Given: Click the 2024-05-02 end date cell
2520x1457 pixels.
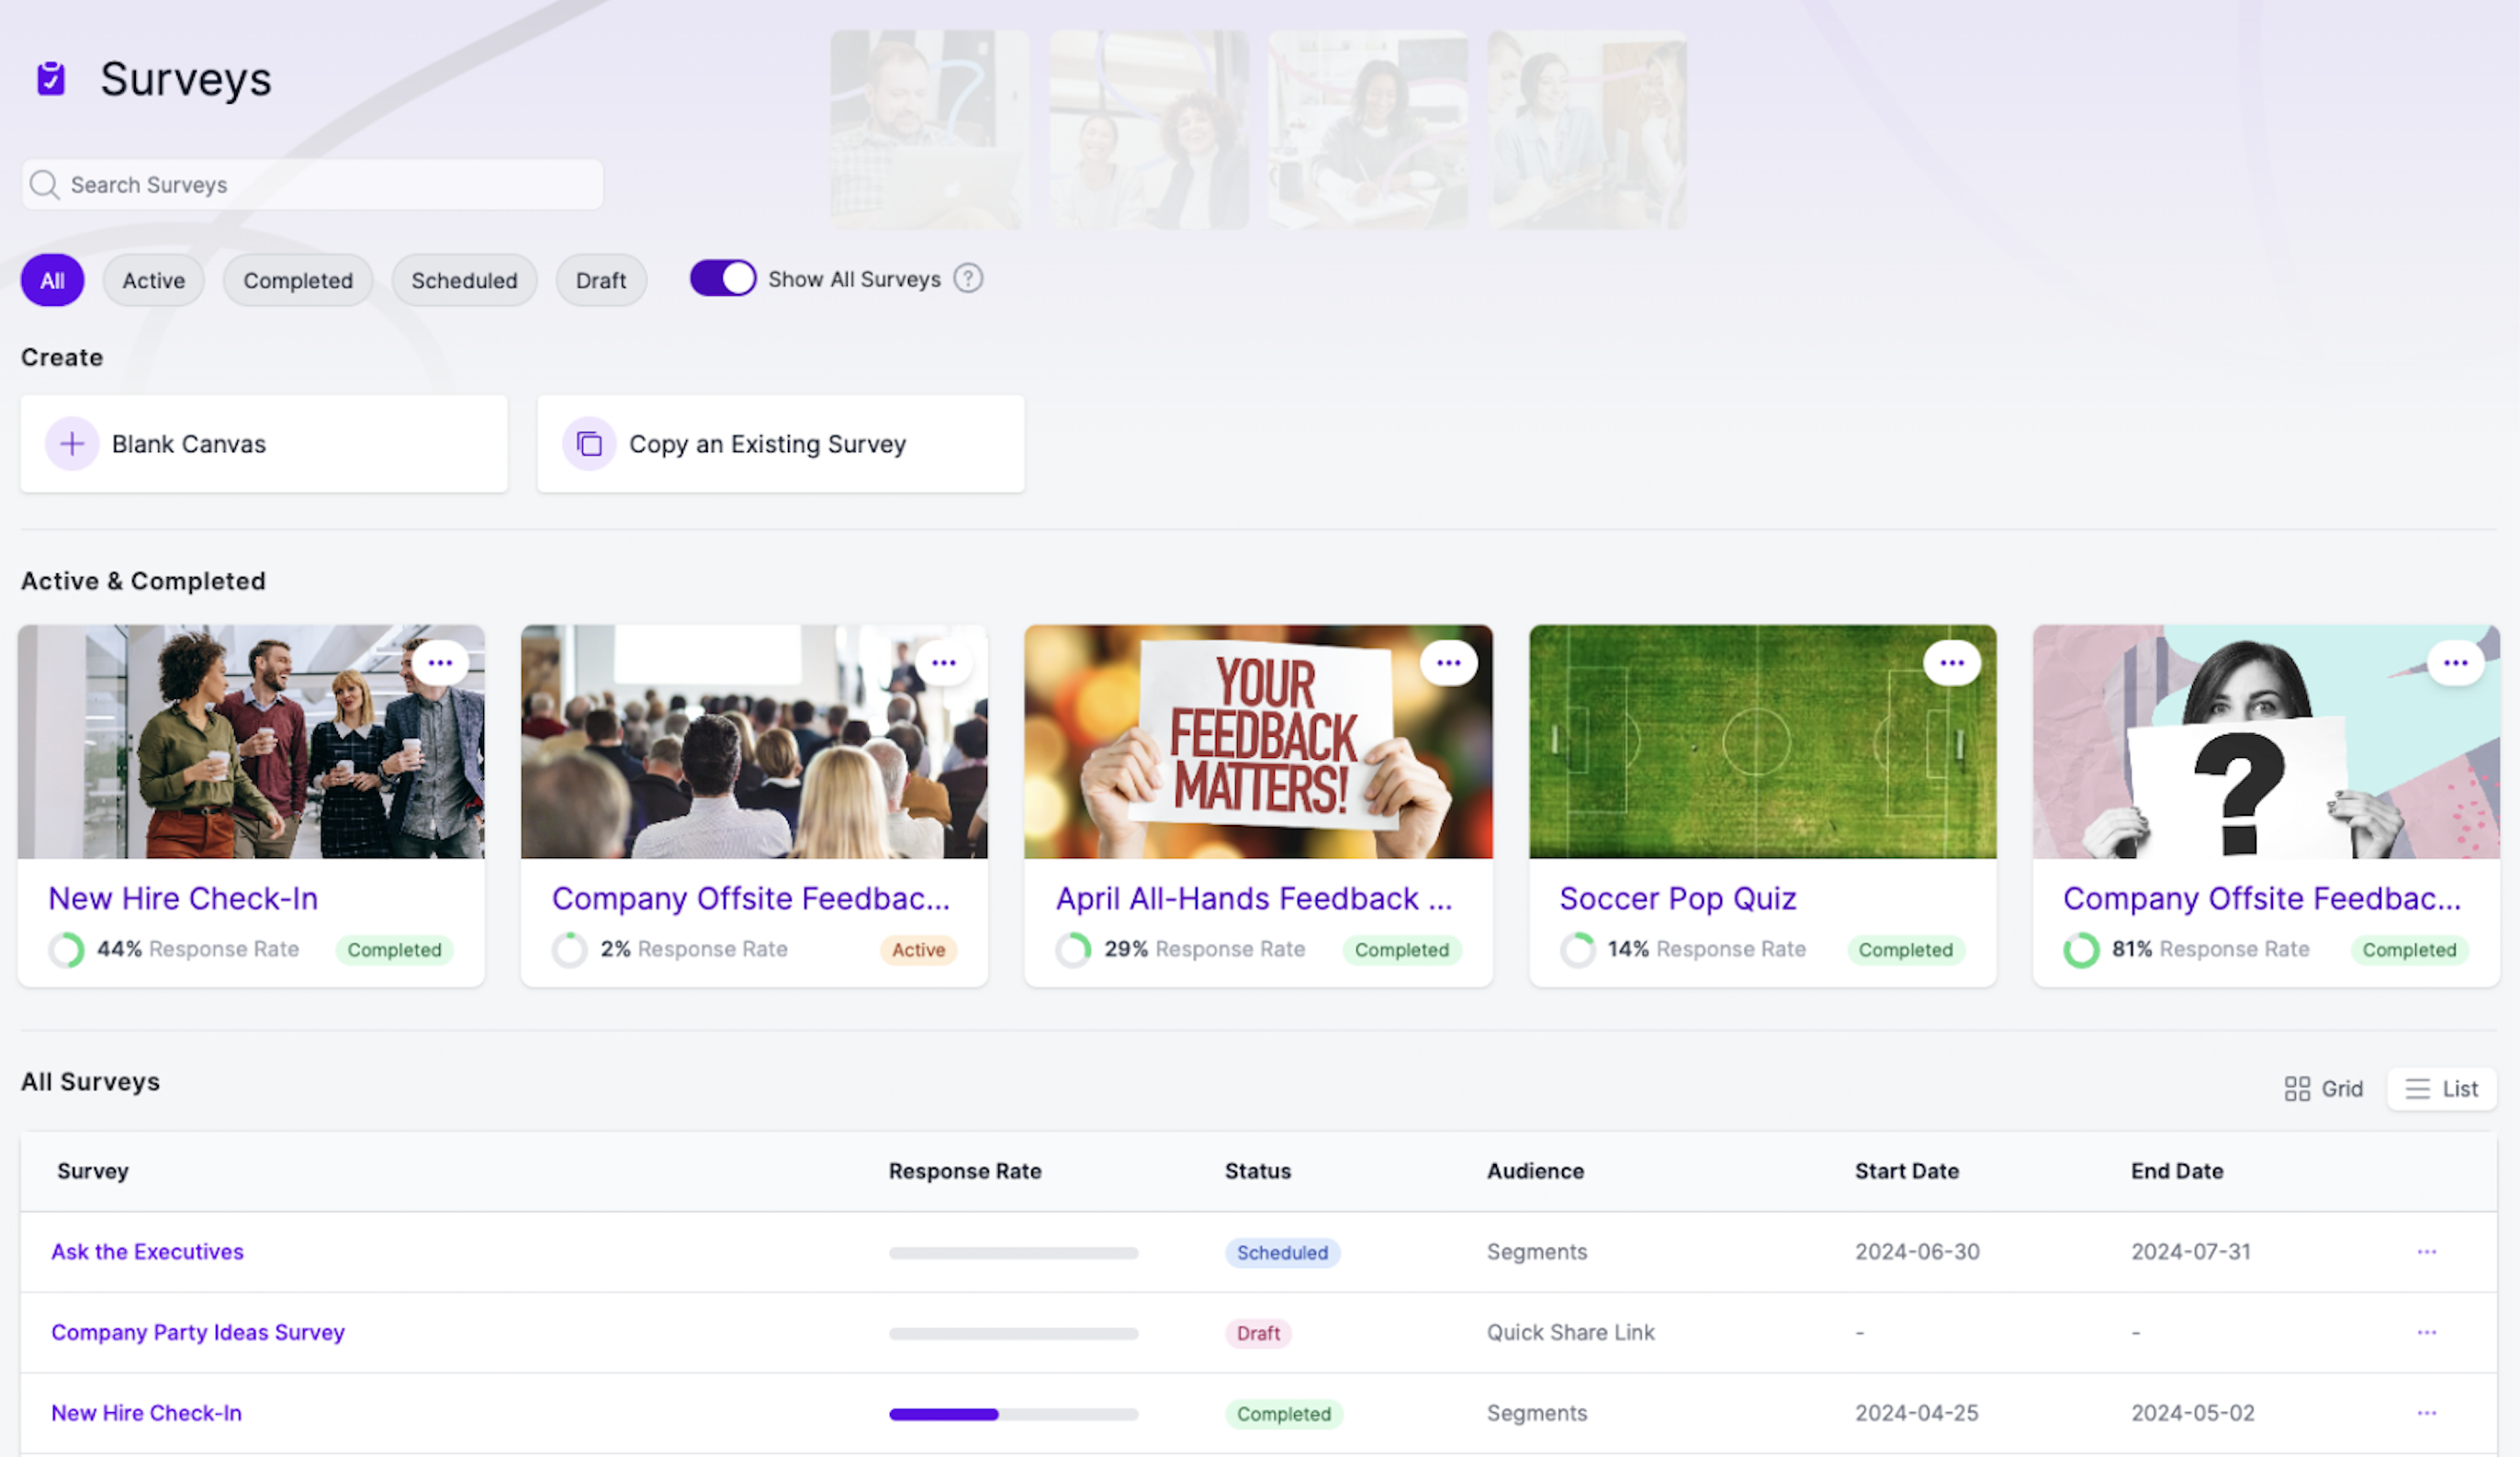Looking at the screenshot, I should point(2193,1414).
